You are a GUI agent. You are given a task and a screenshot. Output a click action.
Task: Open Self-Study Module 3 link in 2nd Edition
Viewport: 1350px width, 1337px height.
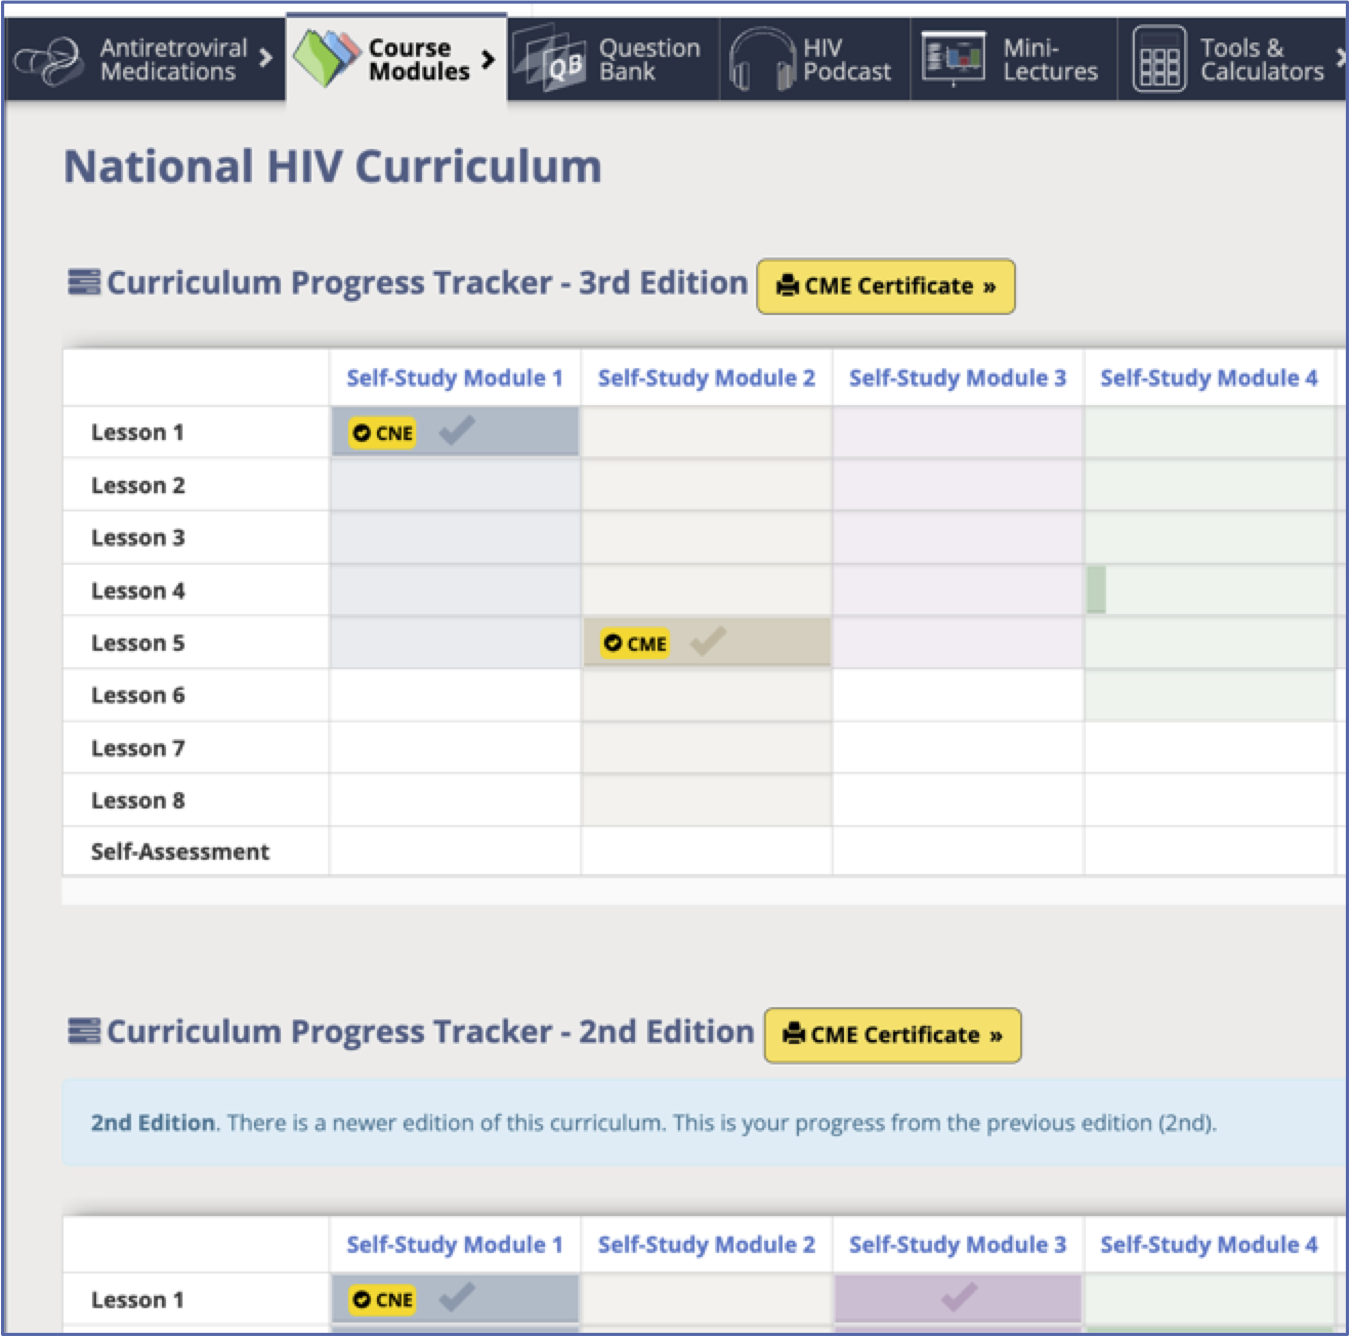pos(958,1245)
